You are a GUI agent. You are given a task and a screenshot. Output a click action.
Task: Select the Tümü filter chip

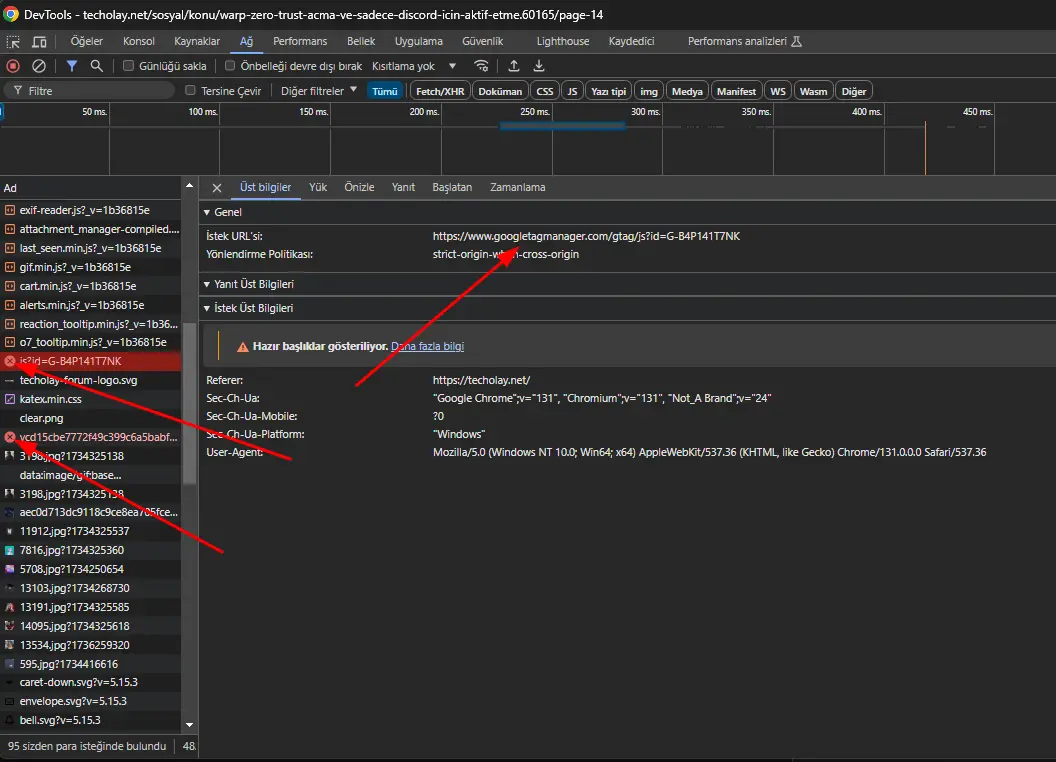click(x=385, y=91)
